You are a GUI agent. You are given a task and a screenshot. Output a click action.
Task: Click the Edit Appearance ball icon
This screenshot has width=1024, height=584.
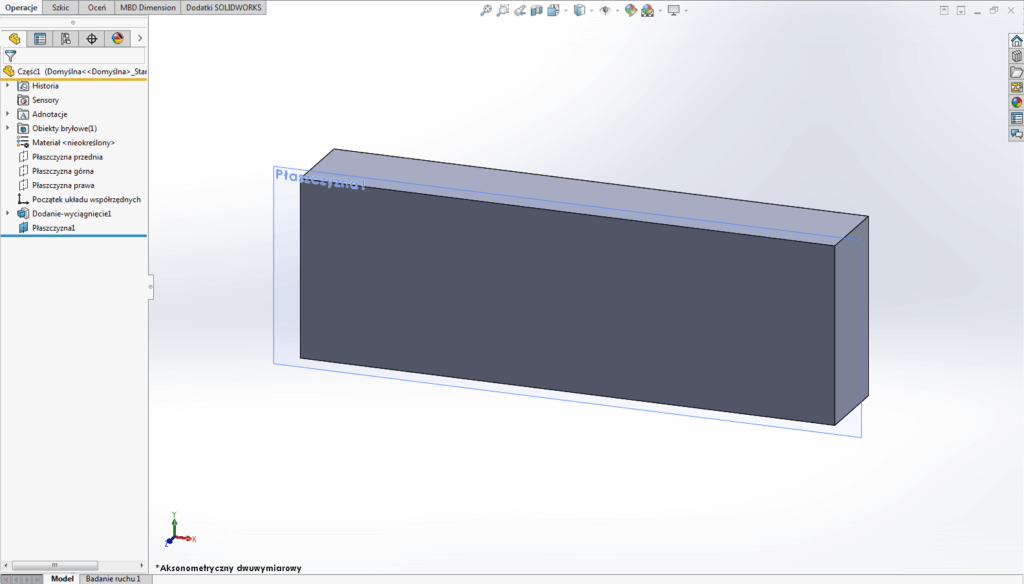click(x=631, y=9)
